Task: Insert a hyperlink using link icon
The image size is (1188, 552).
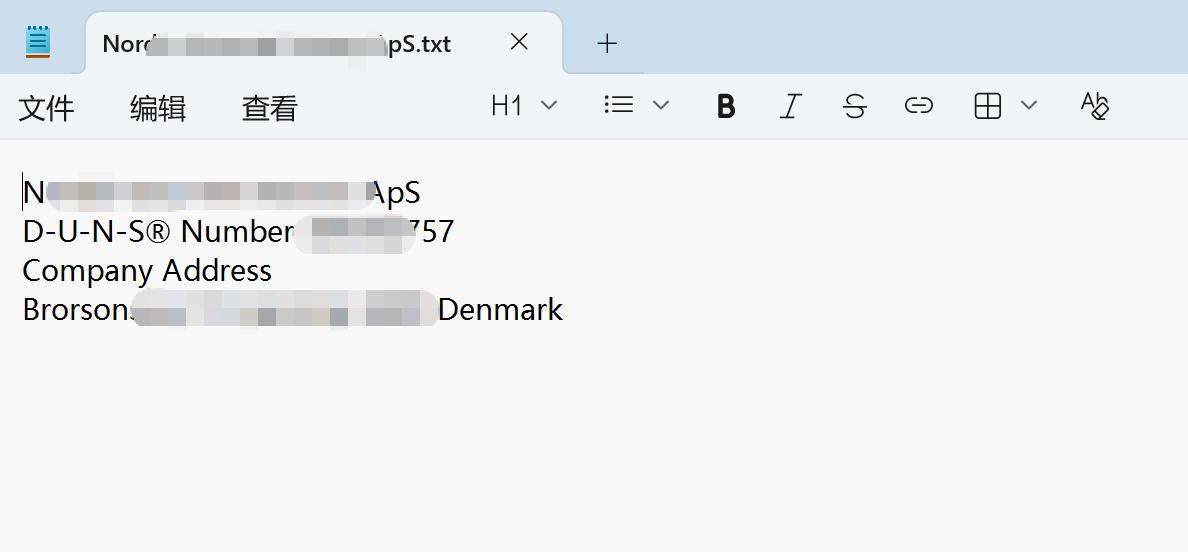Action: click(918, 106)
